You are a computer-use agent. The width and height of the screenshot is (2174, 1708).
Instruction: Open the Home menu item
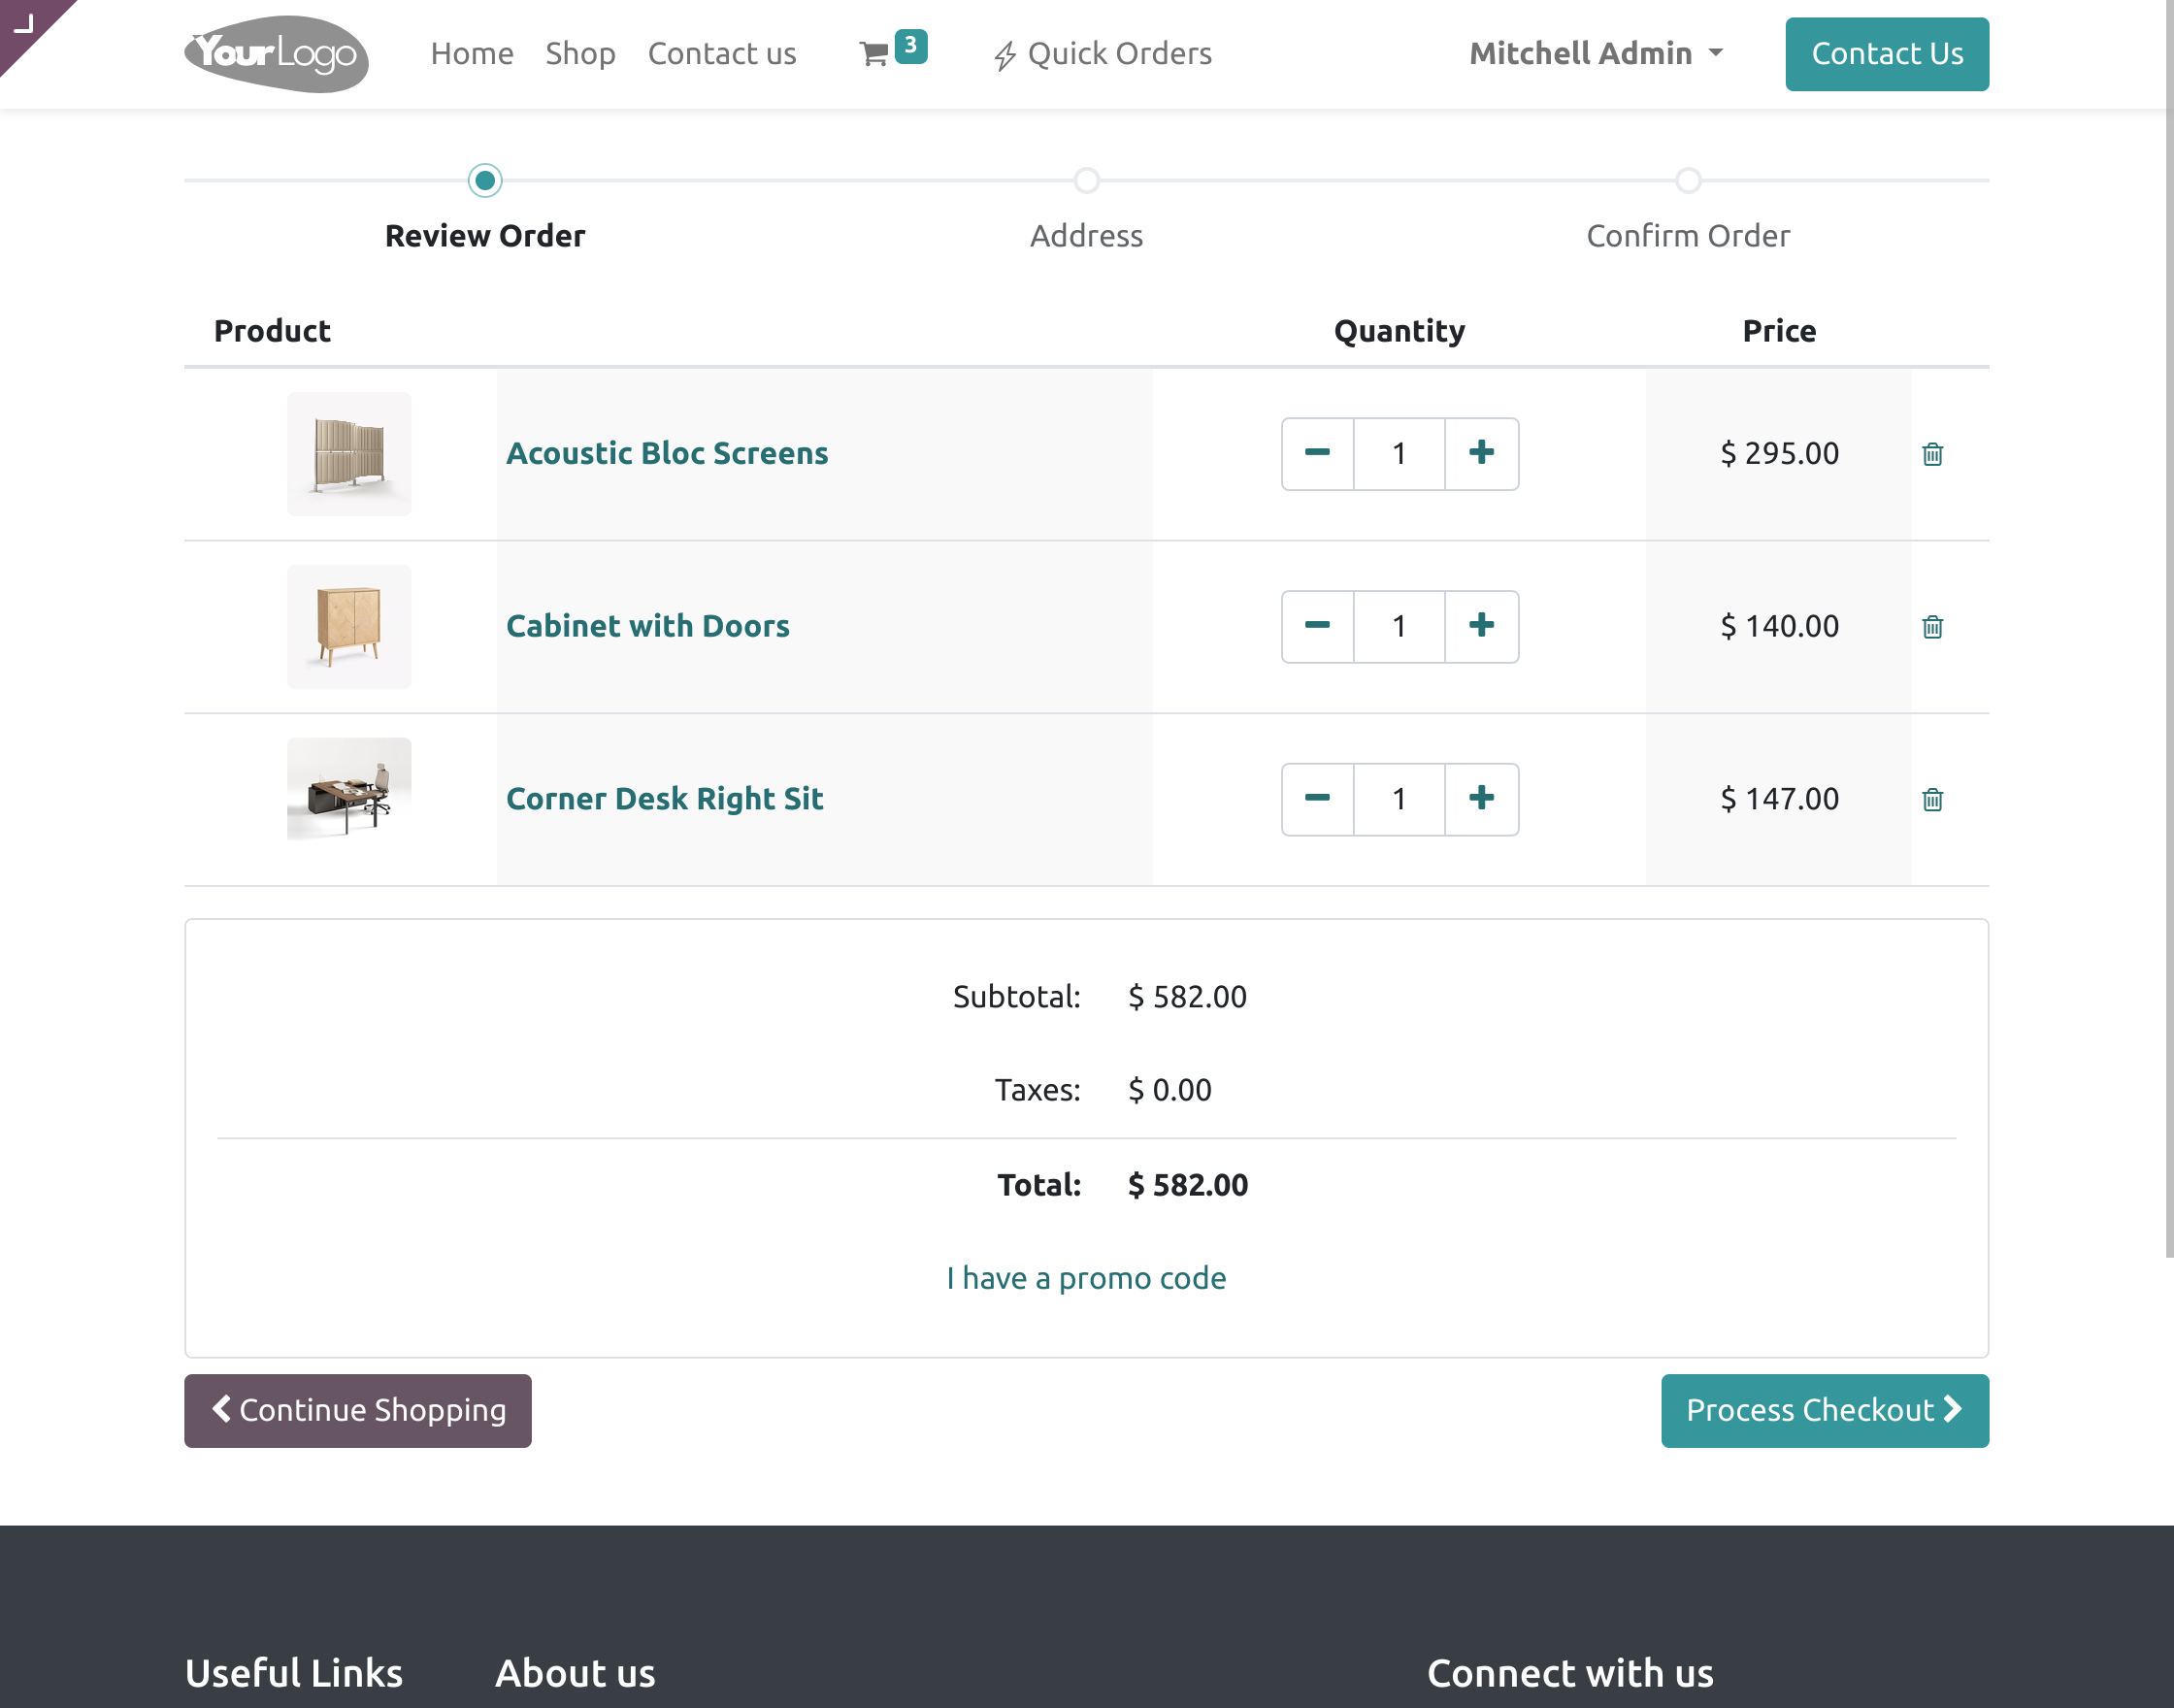[x=471, y=54]
